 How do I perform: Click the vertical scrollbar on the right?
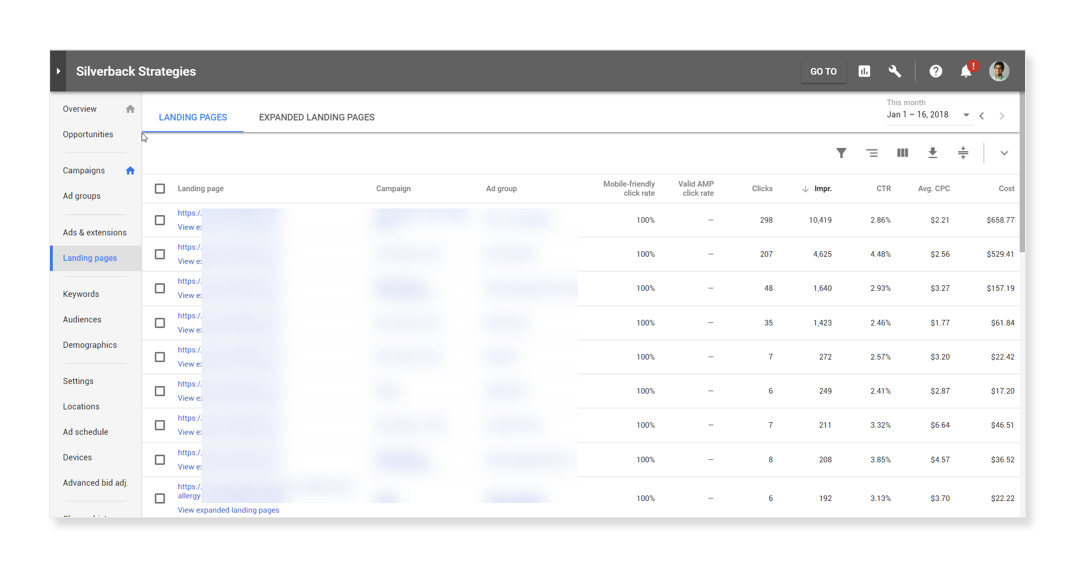1022,172
